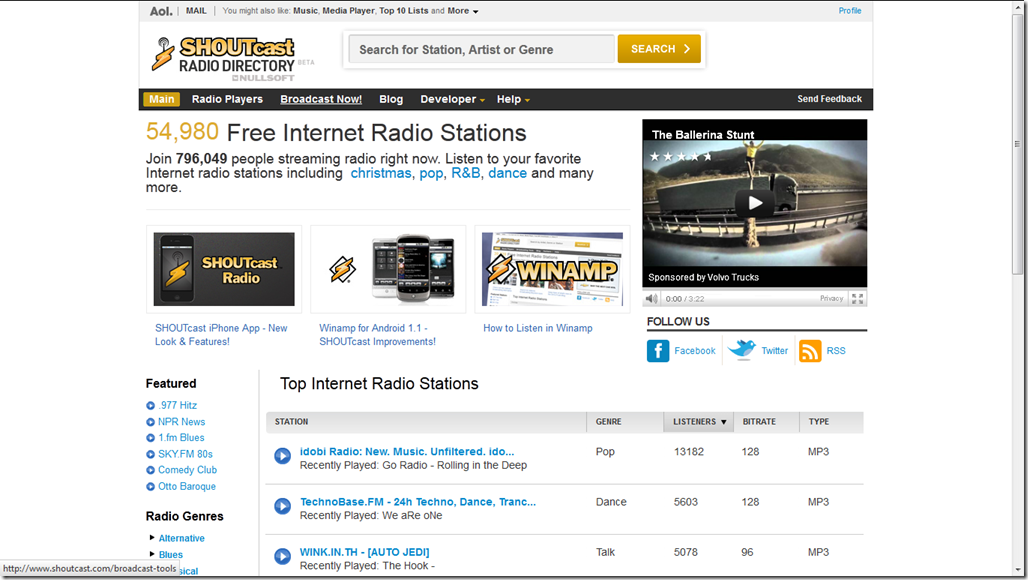
Task: Click bullet icon next to SKY.FM 80s
Action: [150, 454]
